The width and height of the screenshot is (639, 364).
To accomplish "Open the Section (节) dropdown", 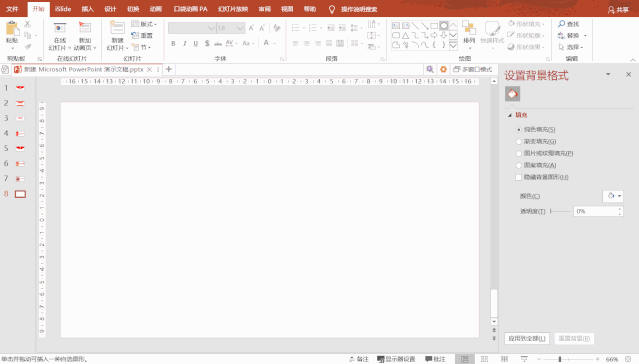I will coord(141,47).
